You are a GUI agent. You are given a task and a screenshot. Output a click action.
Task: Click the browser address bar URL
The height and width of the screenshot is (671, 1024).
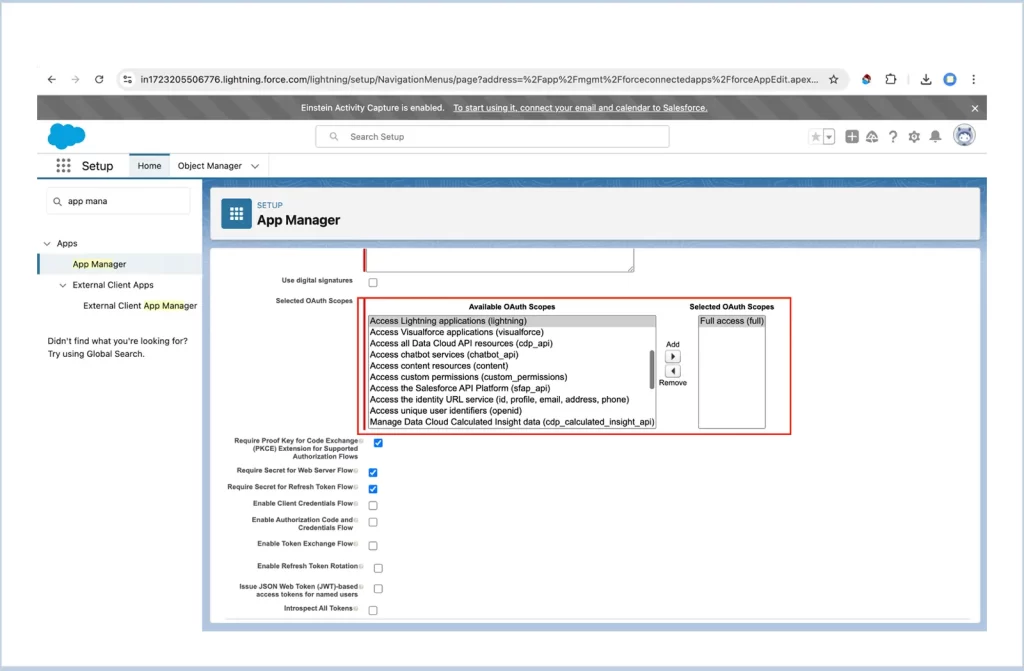[479, 79]
